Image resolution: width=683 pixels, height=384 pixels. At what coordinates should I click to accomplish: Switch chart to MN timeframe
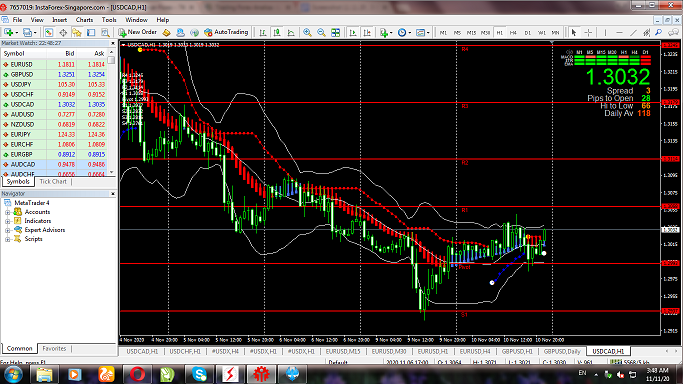pos(555,33)
